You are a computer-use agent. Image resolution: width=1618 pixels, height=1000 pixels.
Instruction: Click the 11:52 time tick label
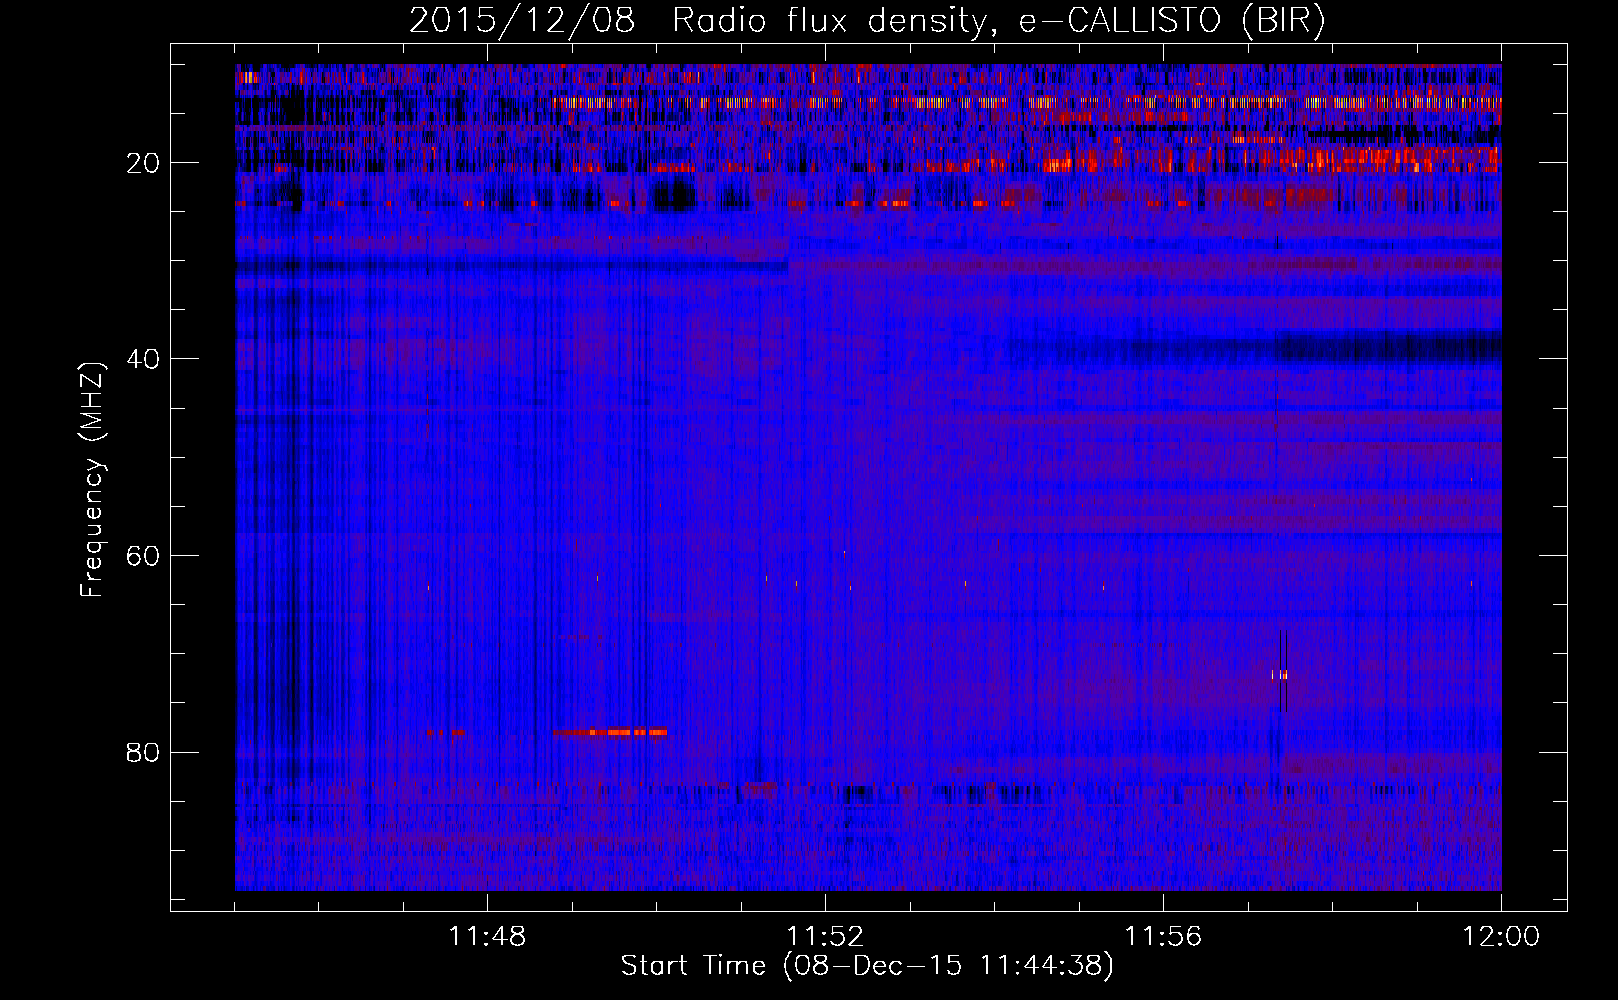(825, 937)
